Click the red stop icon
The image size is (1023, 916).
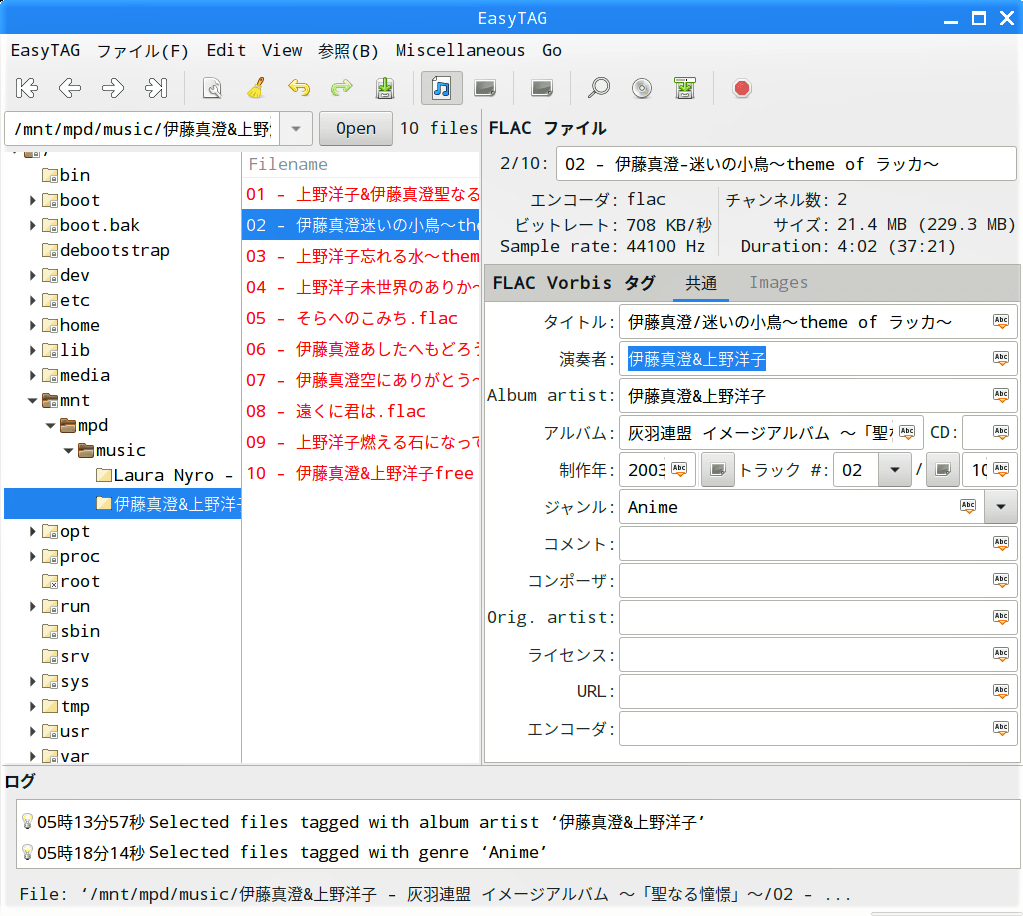[x=742, y=88]
